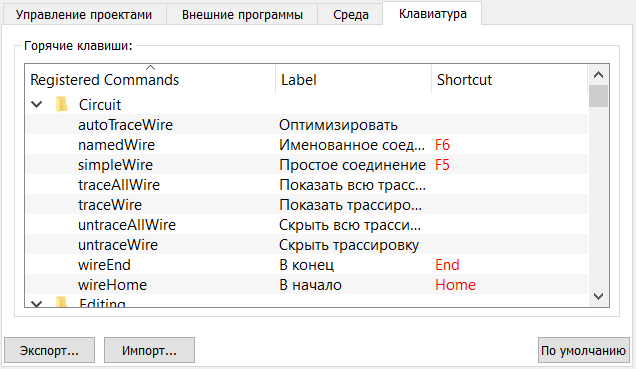Click the Импорт... button
The height and width of the screenshot is (369, 636).
(149, 350)
